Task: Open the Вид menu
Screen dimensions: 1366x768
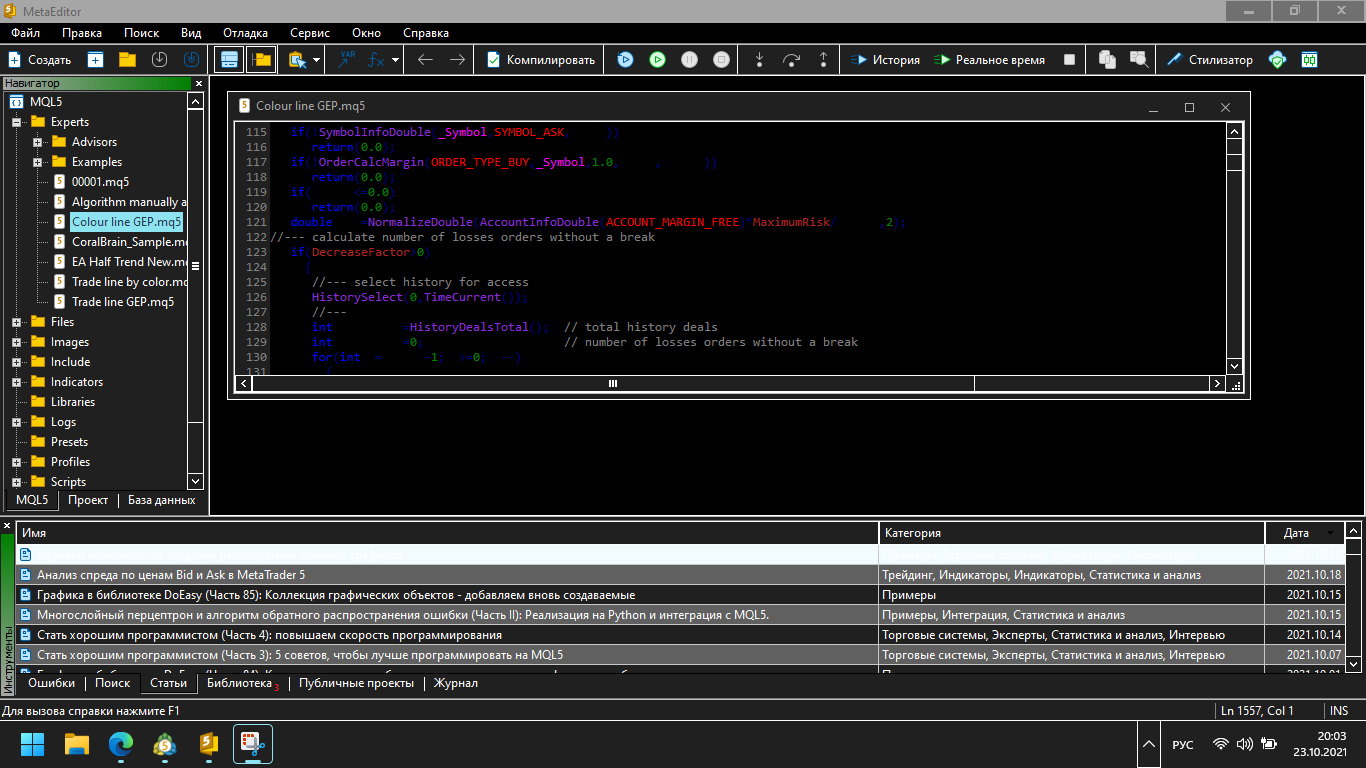Action: click(x=191, y=33)
